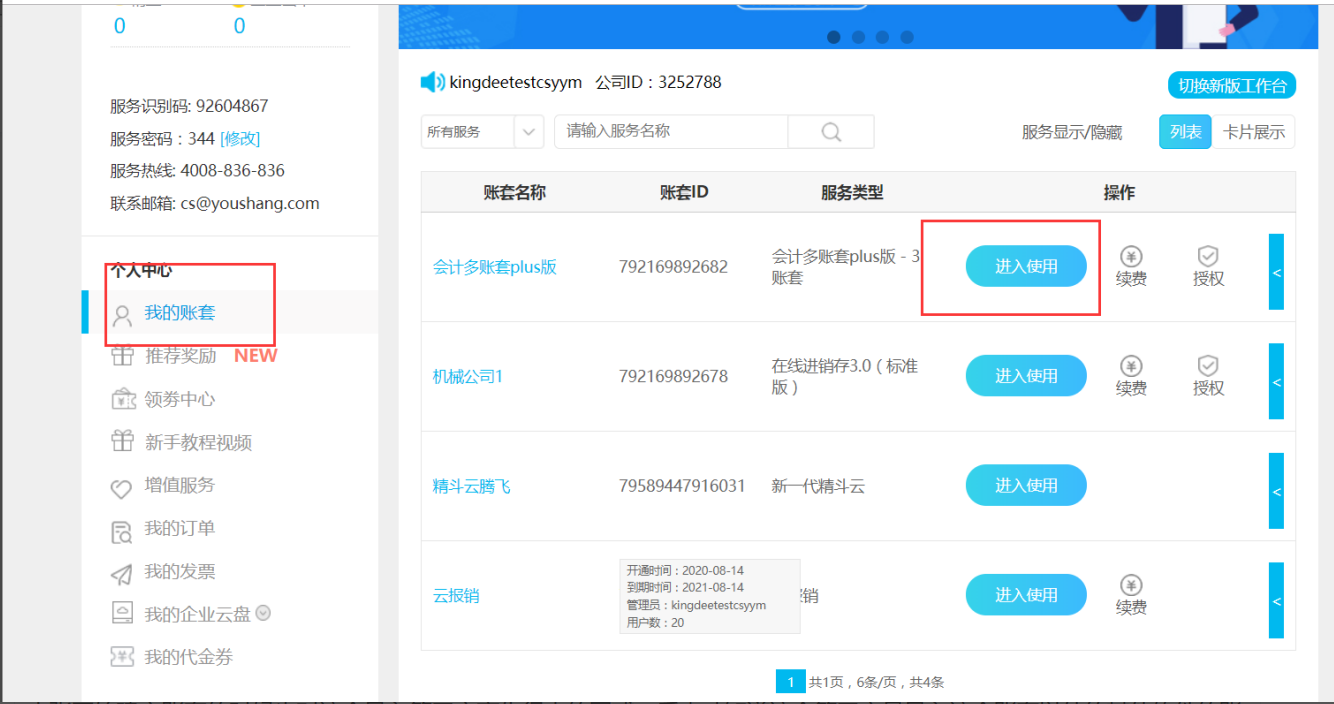The height and width of the screenshot is (704, 1334).
Task: Select second carousel dot in banner
Action: 858,37
